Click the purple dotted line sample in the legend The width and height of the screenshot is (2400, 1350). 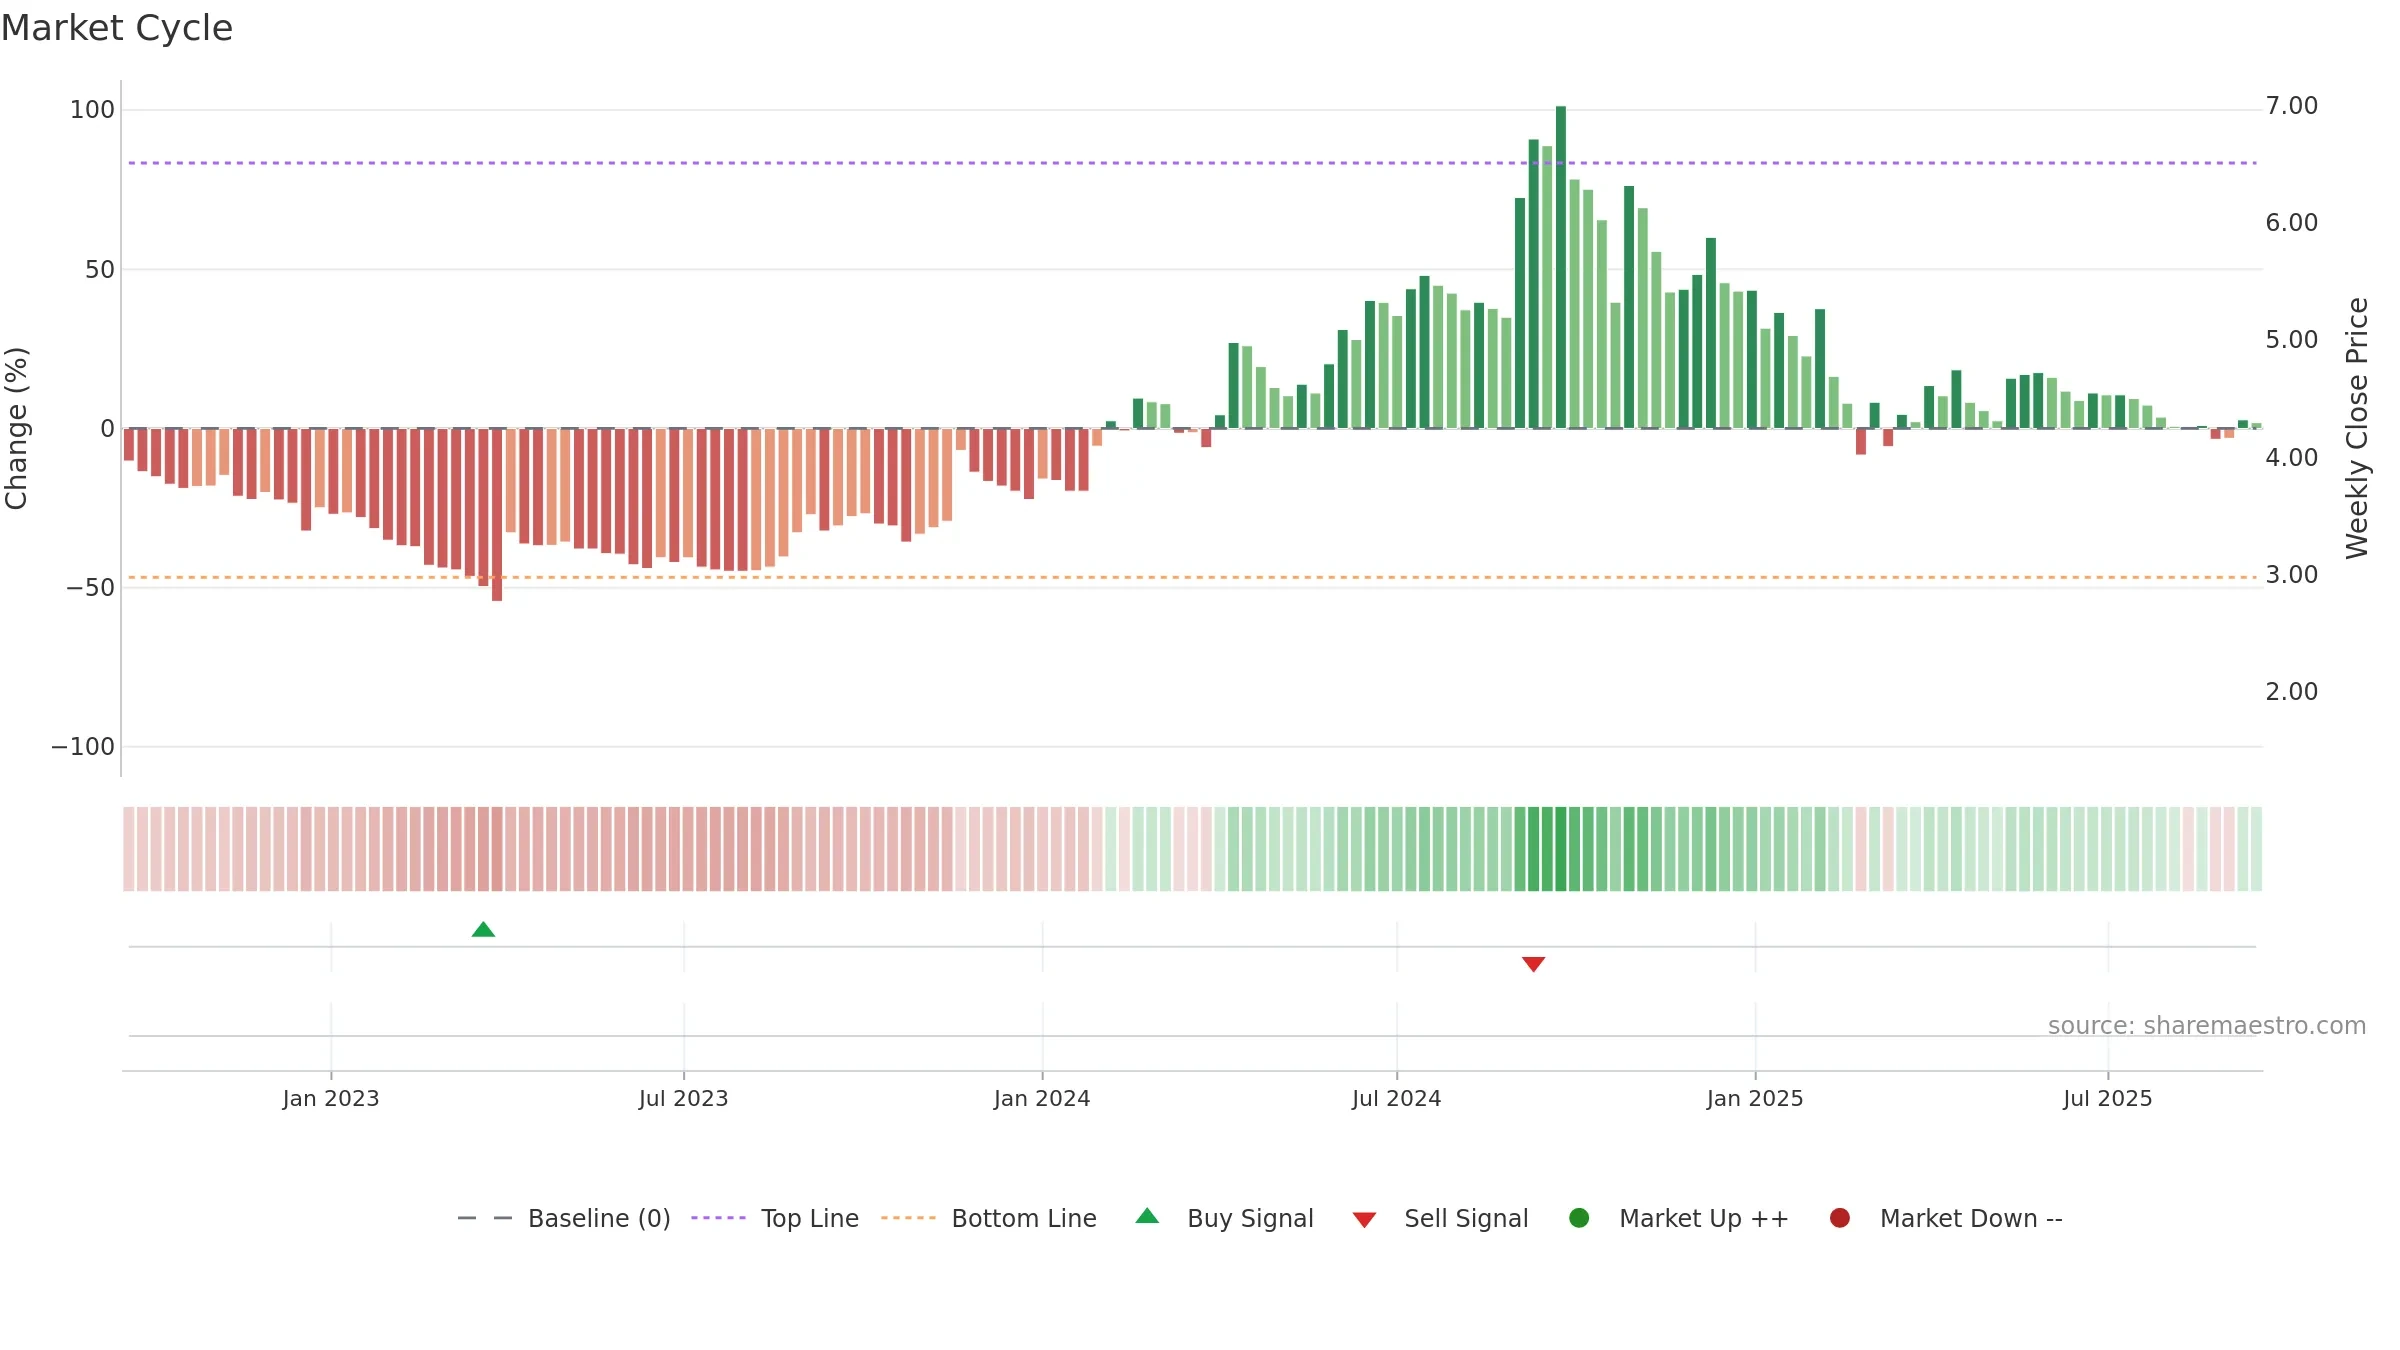pyautogui.click(x=718, y=1218)
